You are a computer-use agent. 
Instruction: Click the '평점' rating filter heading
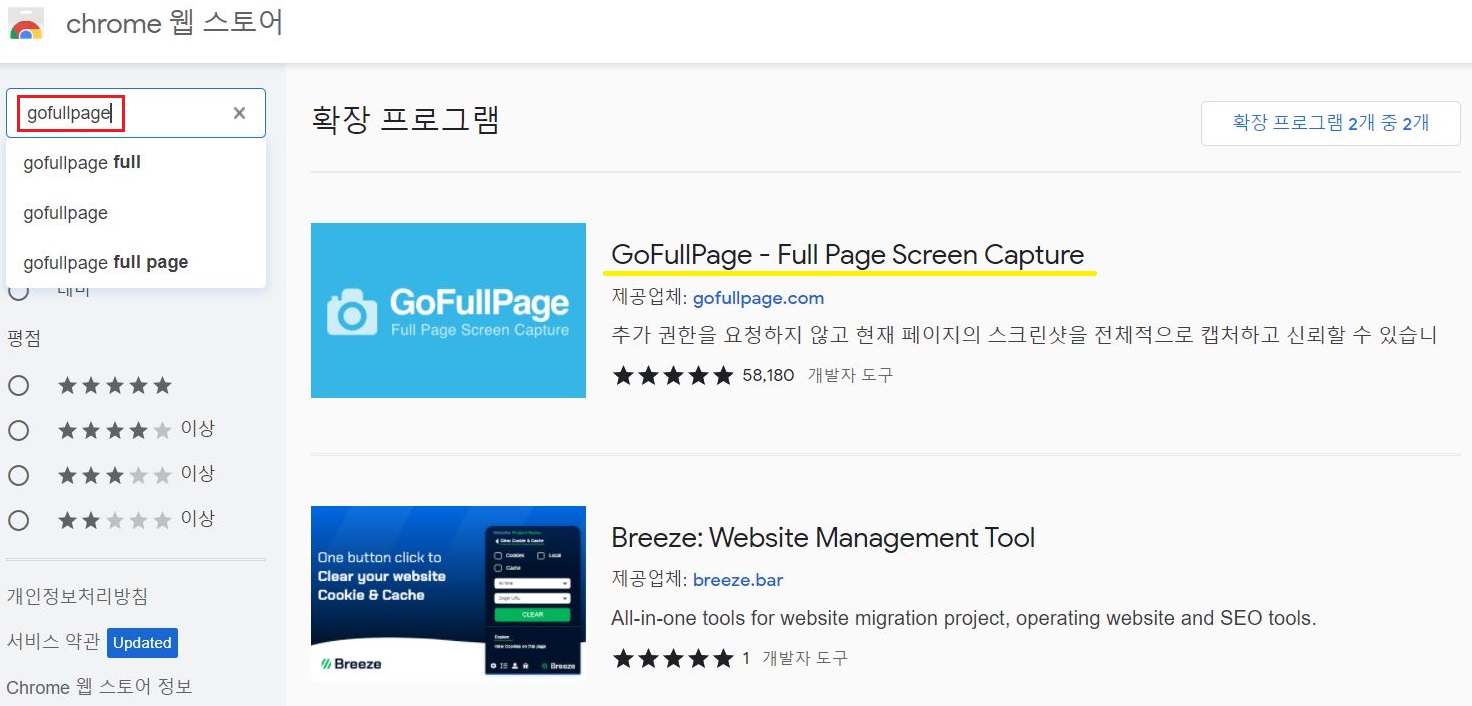[24, 338]
